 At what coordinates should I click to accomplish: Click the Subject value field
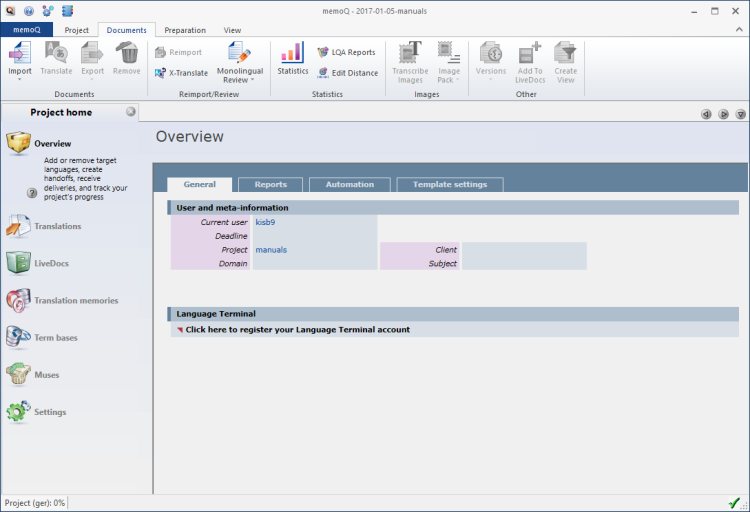pos(524,264)
